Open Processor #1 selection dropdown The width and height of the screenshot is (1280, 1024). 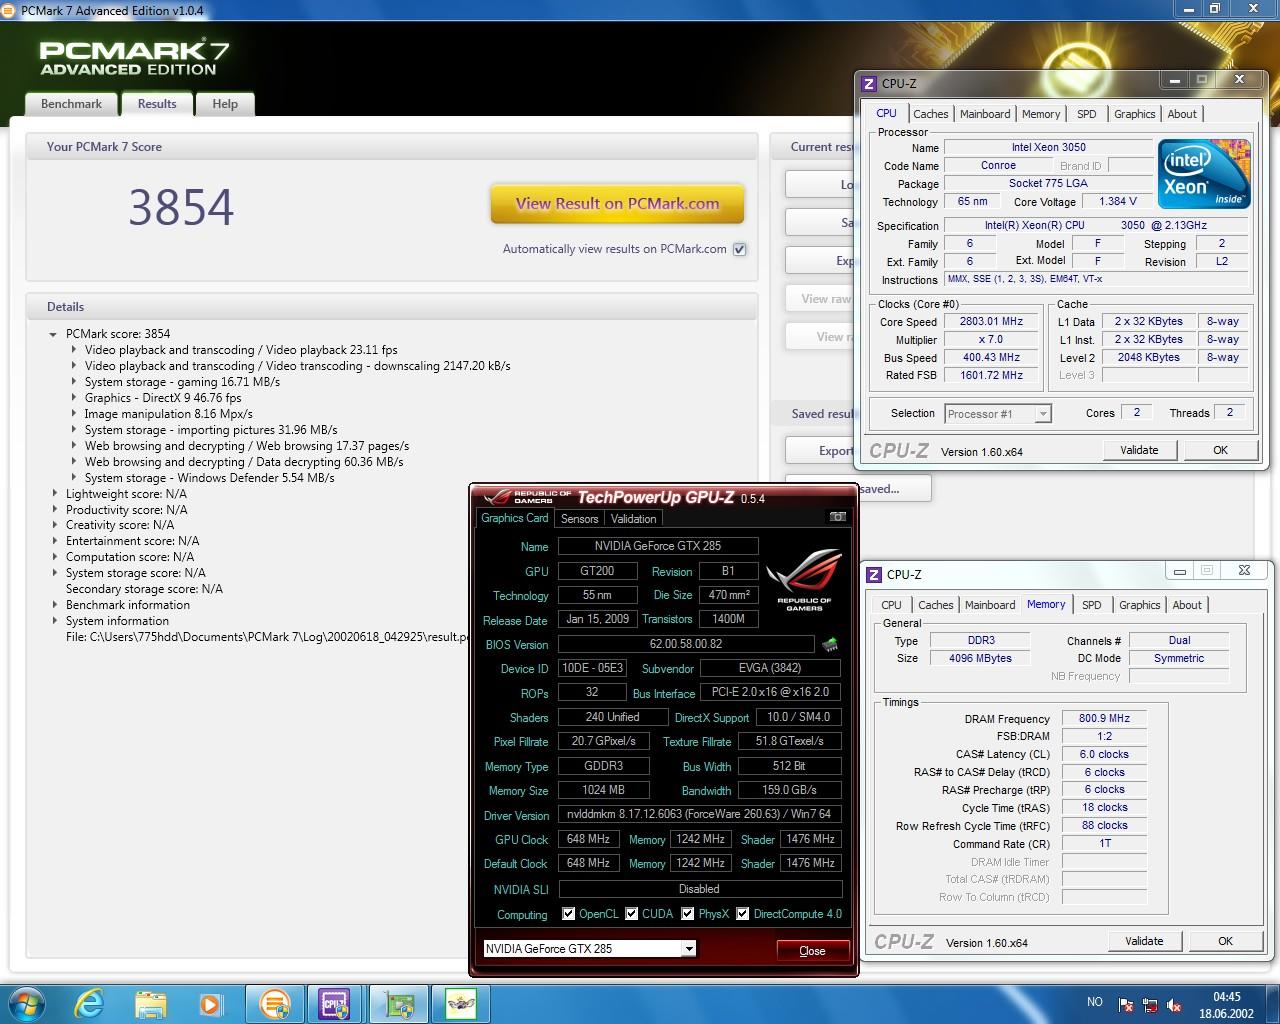coord(1043,414)
